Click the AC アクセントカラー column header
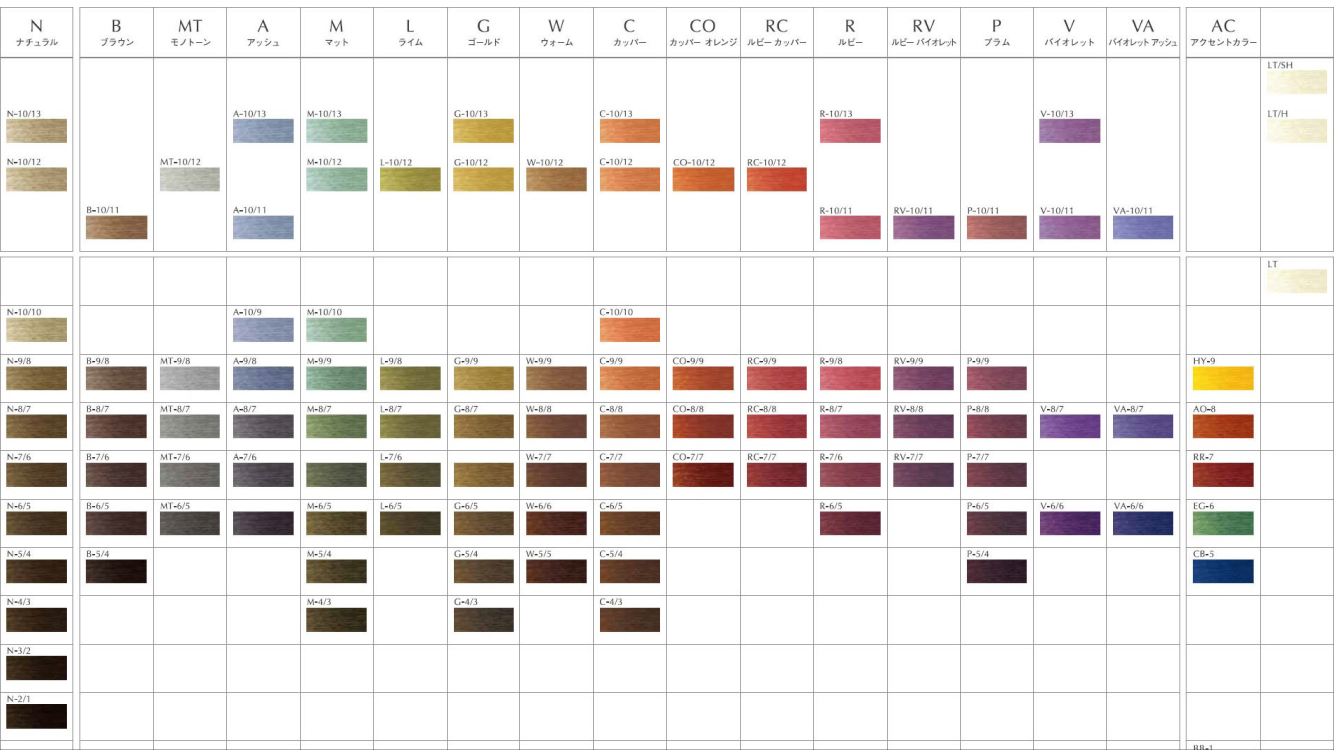The image size is (1334, 750). (x=1223, y=32)
